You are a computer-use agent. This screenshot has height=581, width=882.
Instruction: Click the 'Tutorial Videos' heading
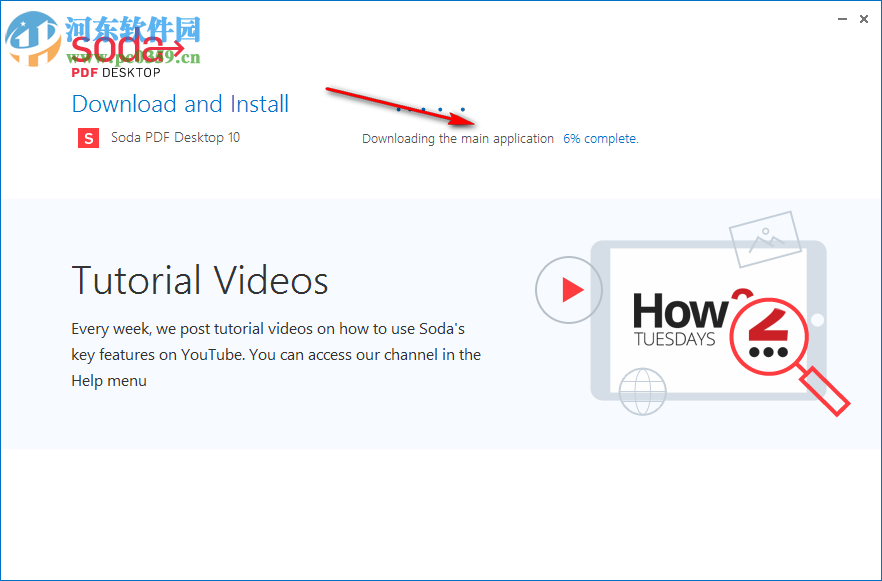(x=200, y=281)
